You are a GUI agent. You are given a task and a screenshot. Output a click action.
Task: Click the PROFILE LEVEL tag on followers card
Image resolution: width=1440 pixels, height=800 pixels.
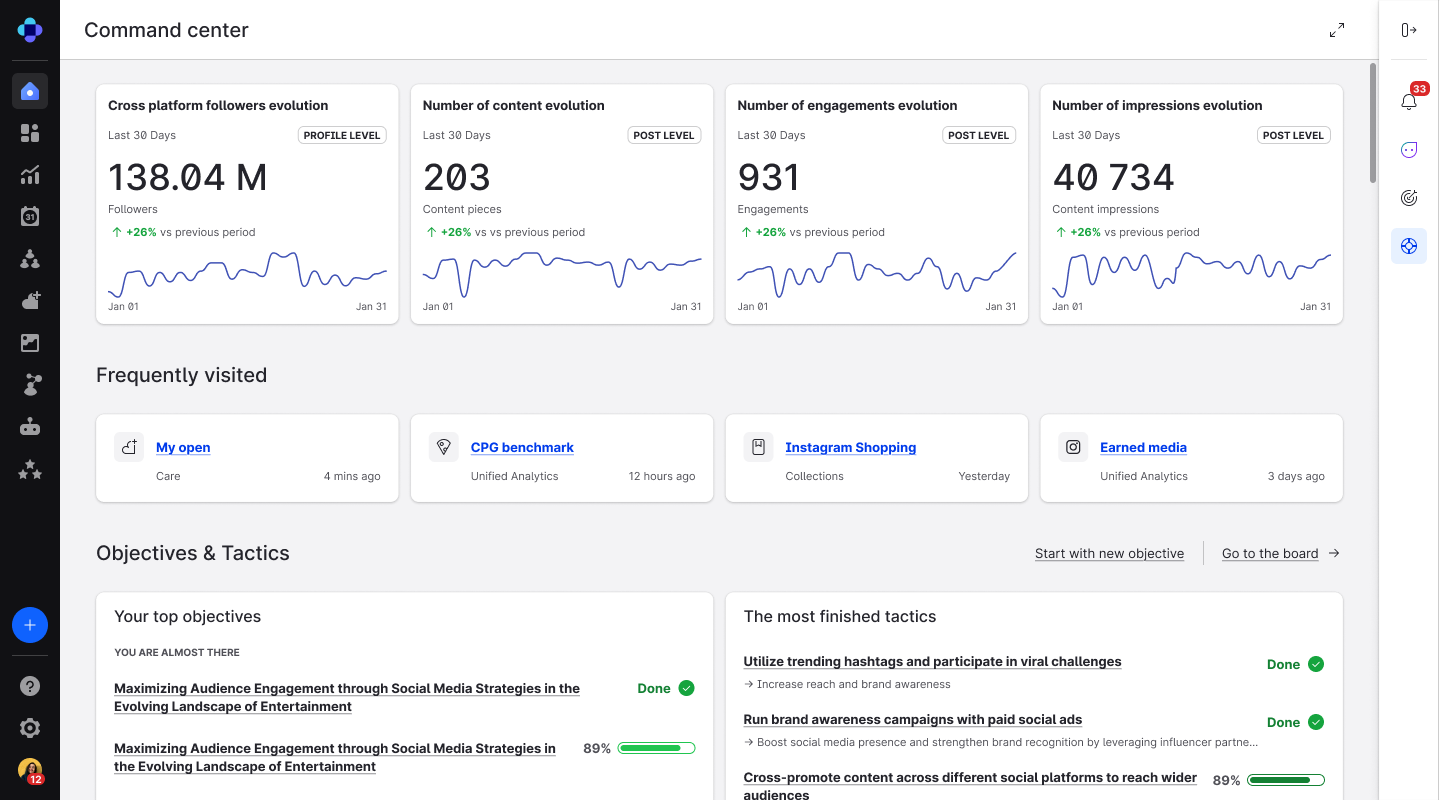click(x=342, y=135)
